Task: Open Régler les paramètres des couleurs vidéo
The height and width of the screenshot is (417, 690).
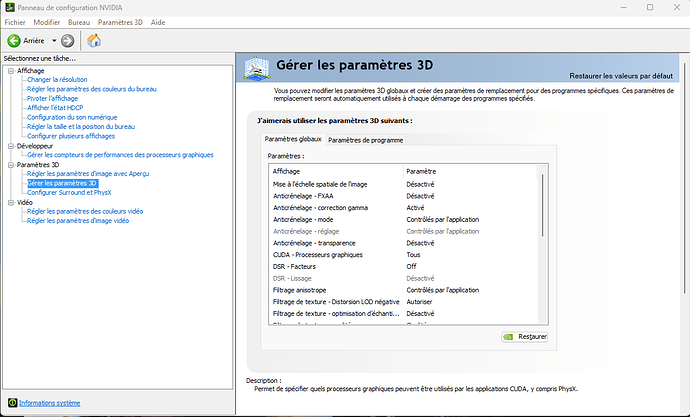Action: coord(85,212)
